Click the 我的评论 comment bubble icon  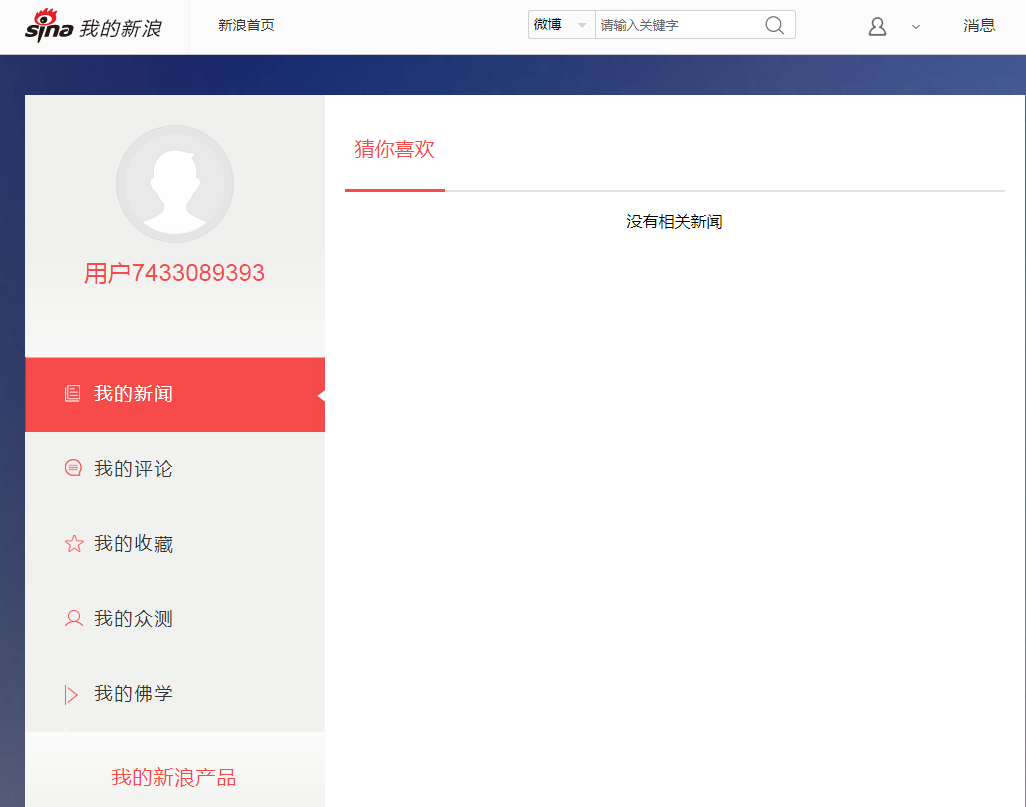point(72,468)
